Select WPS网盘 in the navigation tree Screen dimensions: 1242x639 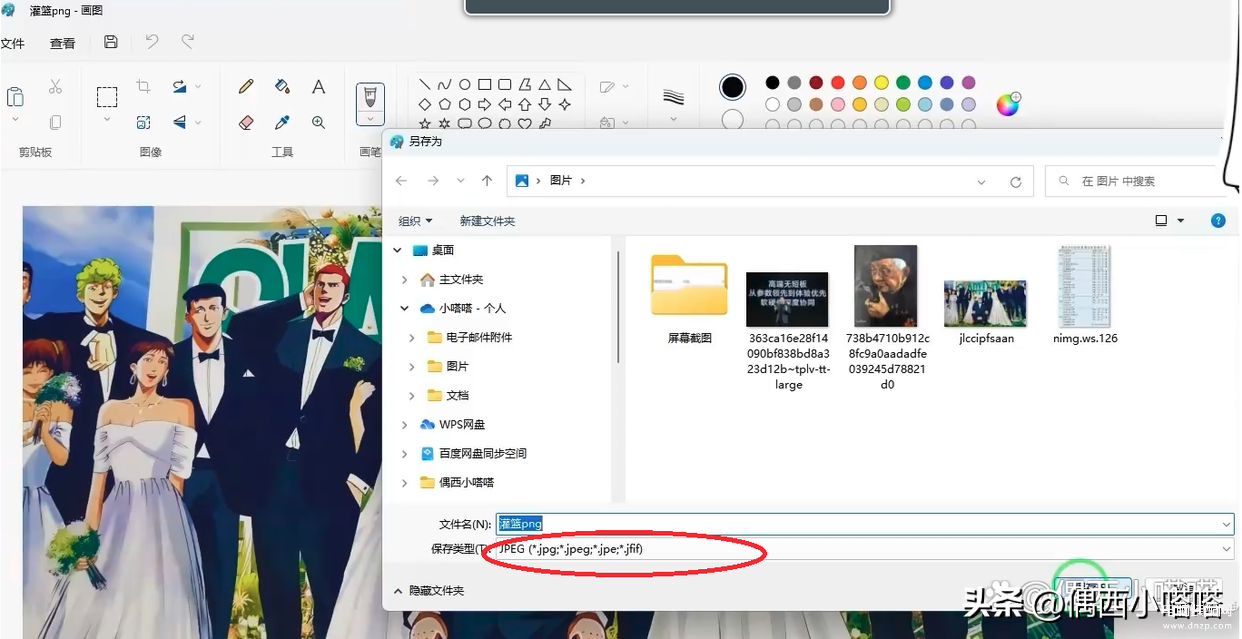tap(462, 425)
